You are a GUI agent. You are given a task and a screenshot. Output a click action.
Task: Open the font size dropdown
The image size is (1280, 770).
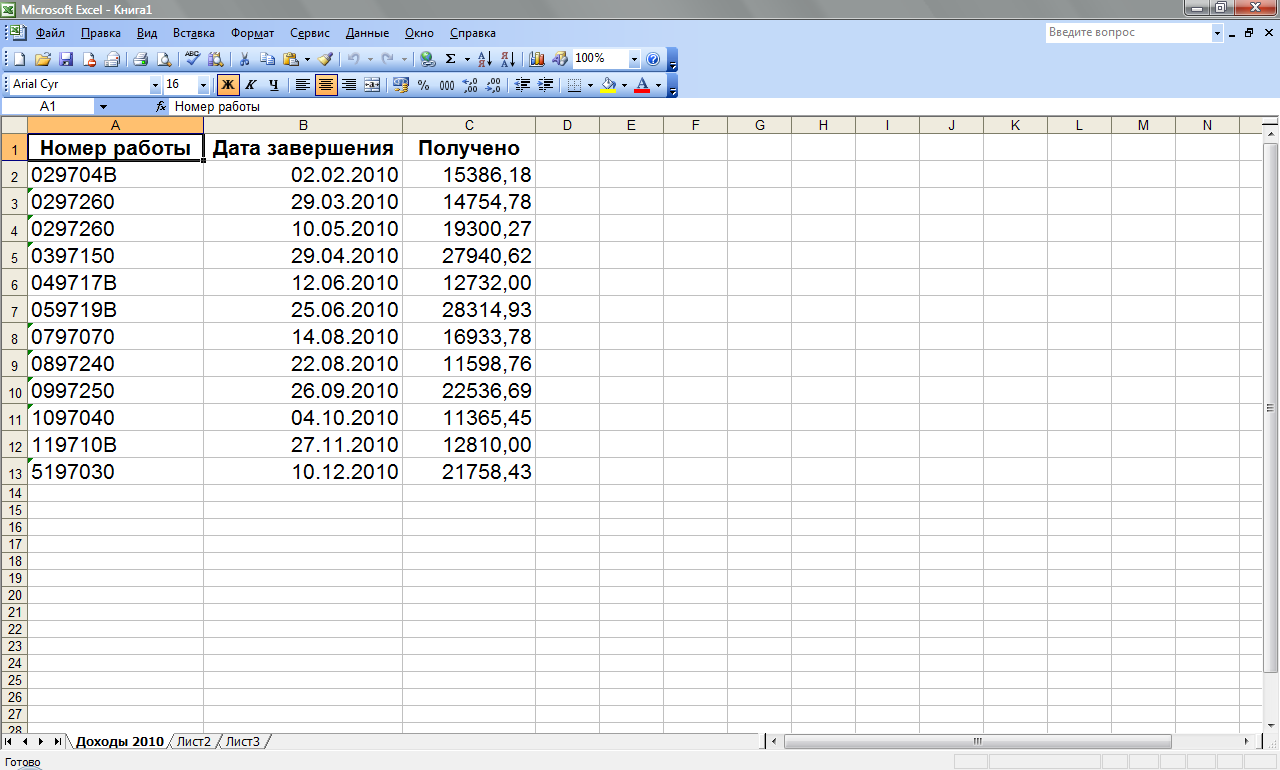click(204, 85)
